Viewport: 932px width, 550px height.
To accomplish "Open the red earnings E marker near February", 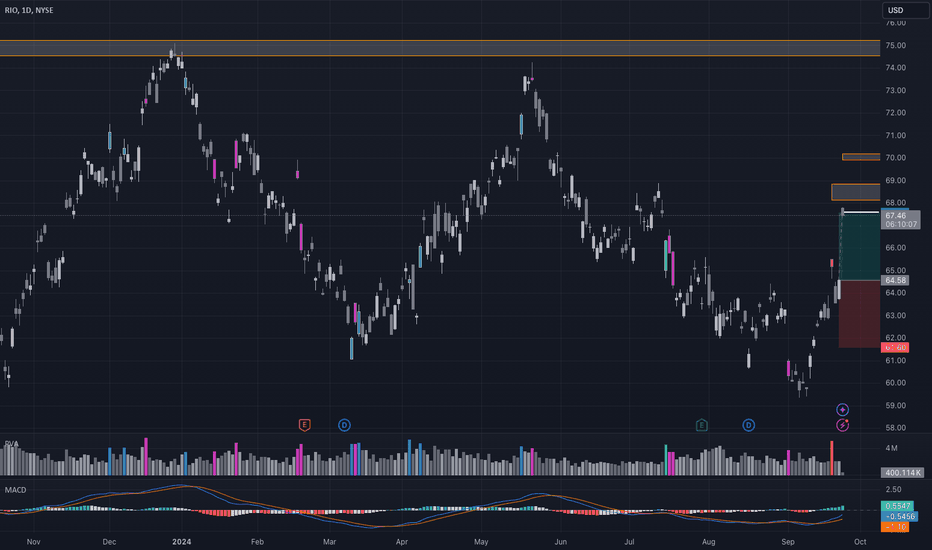I will pyautogui.click(x=304, y=425).
